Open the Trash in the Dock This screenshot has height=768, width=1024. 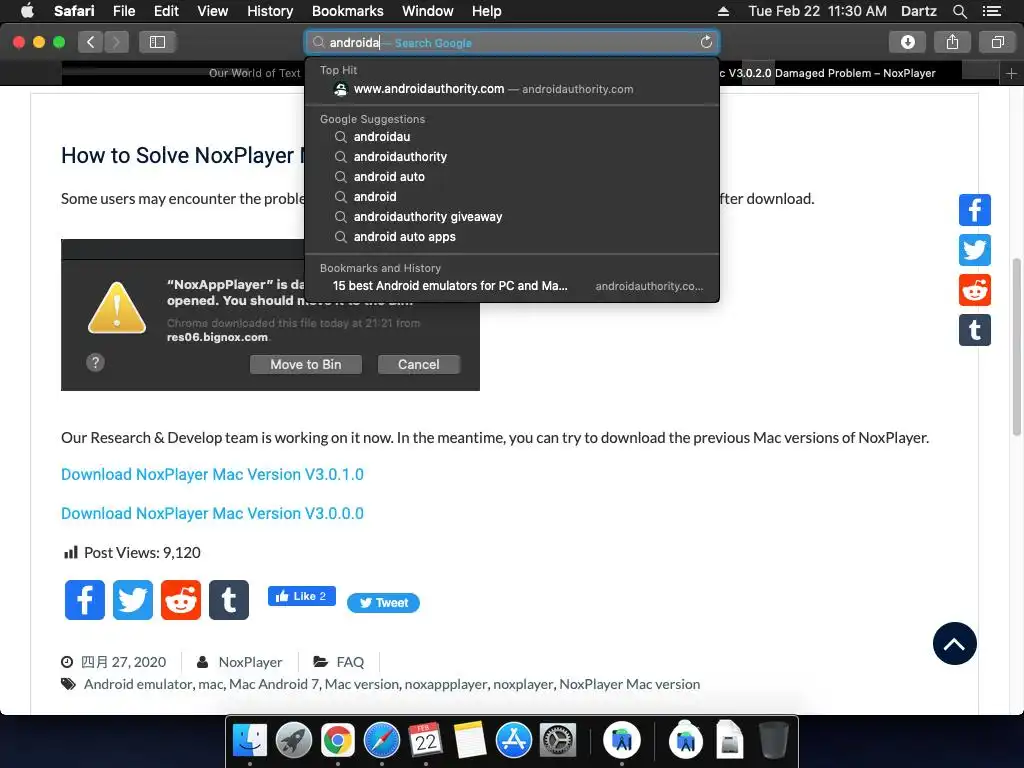click(774, 740)
